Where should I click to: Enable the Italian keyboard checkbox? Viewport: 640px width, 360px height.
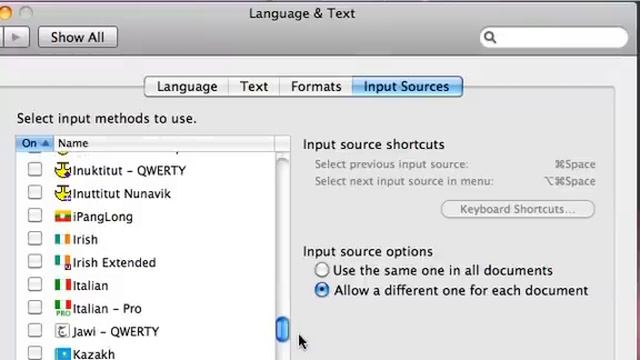click(x=35, y=284)
